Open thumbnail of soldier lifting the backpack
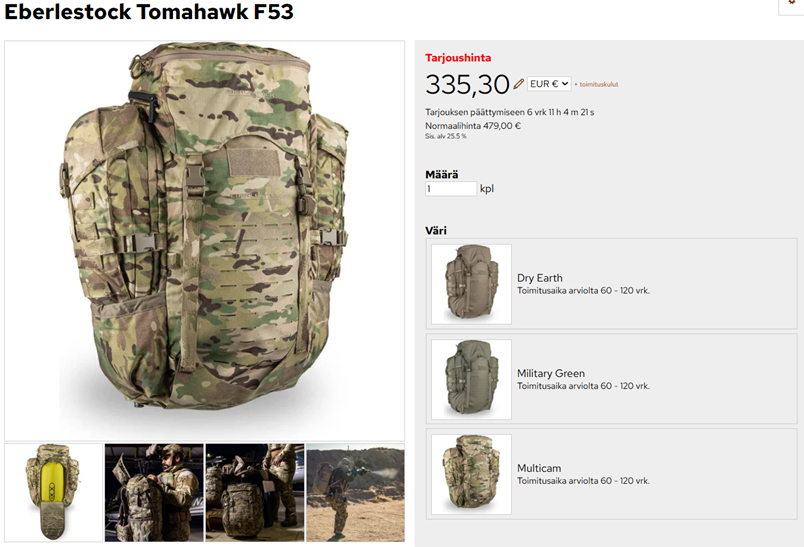The height and width of the screenshot is (547, 804). (x=154, y=493)
